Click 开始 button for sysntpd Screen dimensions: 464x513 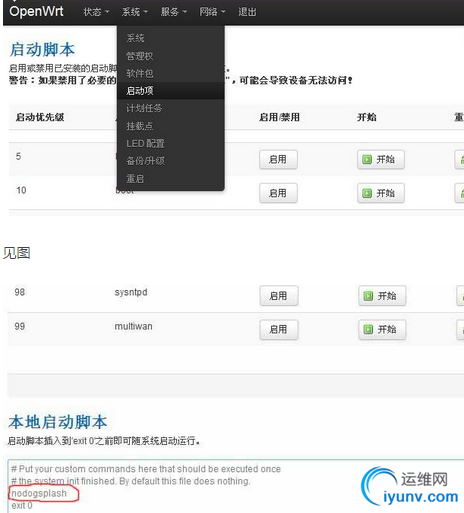click(x=382, y=296)
